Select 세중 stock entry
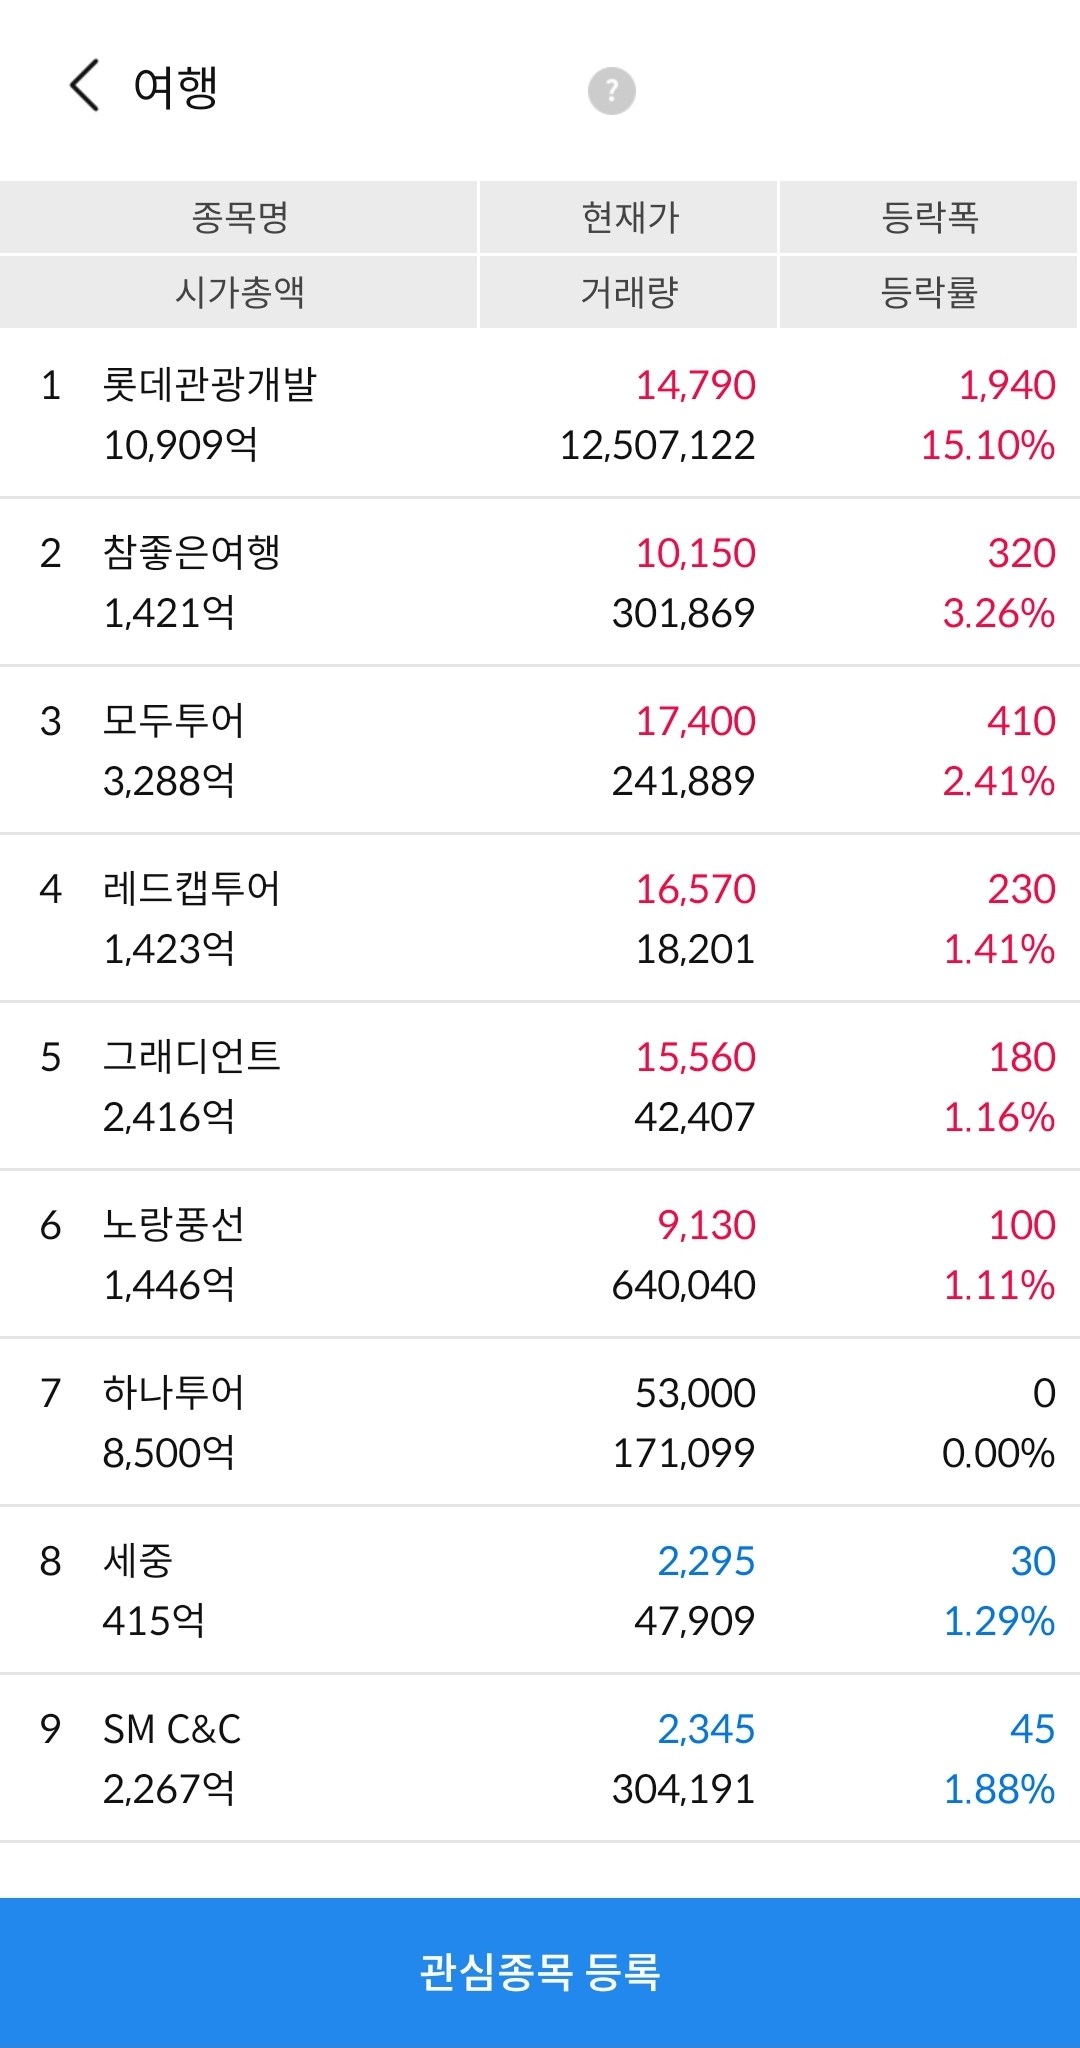This screenshot has width=1080, height=2048. click(540, 1590)
